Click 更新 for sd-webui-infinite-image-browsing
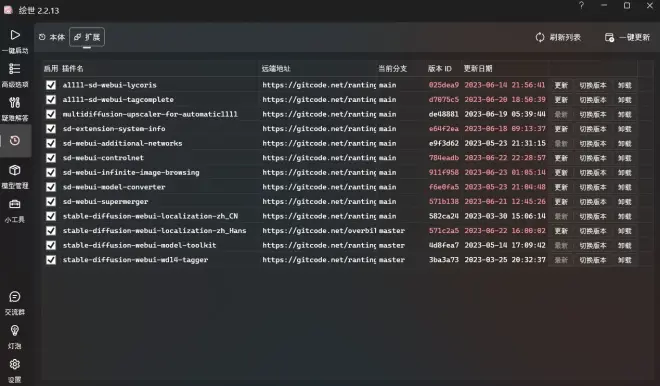The width and height of the screenshot is (660, 386). tap(561, 173)
